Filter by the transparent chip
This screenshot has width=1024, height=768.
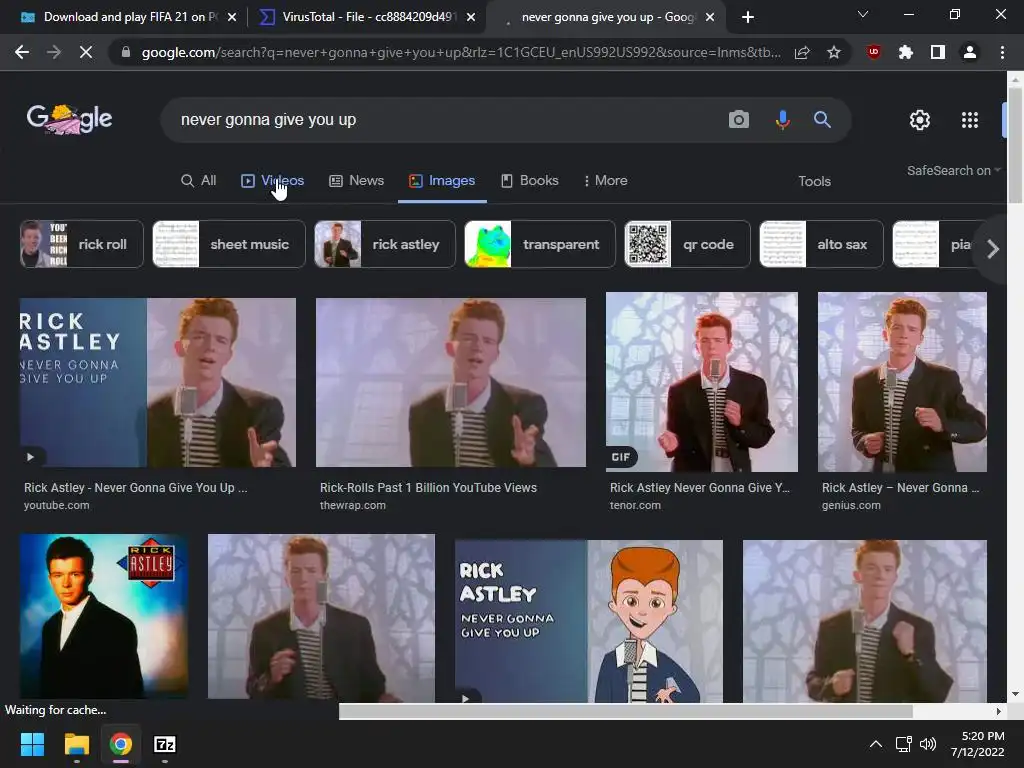539,244
